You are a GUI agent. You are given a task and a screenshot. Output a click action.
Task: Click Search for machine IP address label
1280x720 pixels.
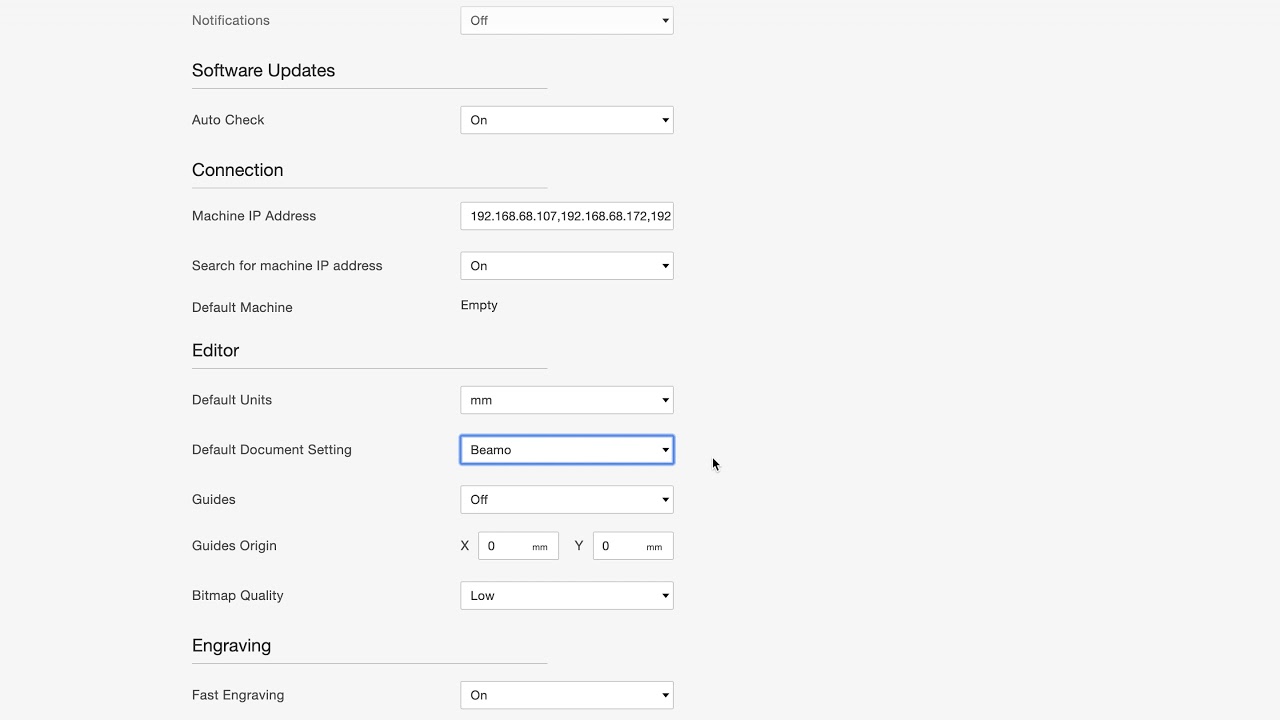click(x=287, y=266)
